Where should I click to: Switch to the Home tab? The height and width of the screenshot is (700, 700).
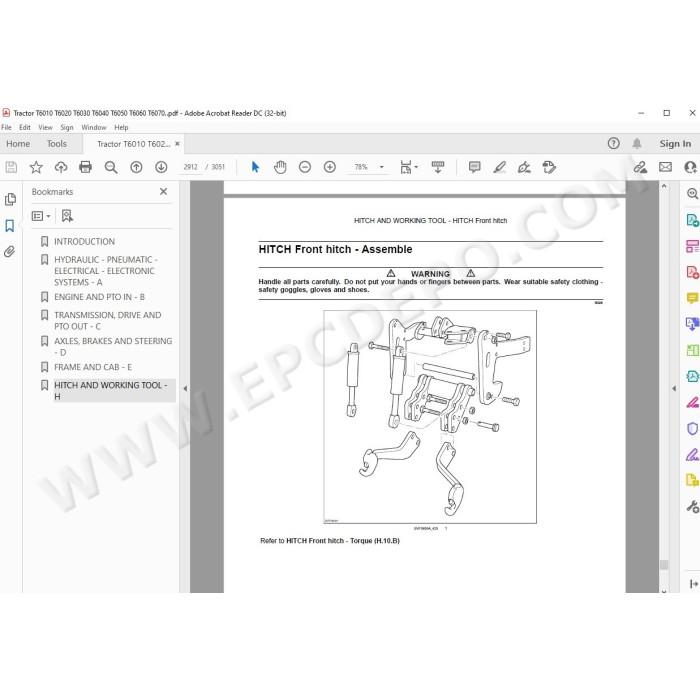18,144
